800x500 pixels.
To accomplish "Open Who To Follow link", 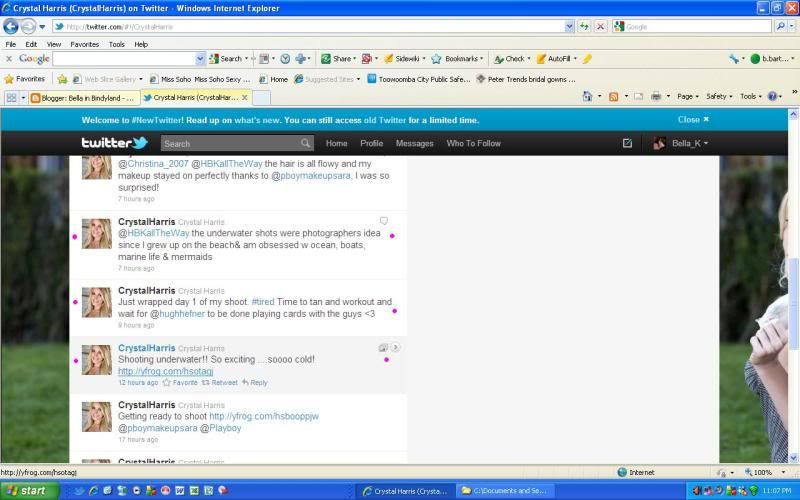I will coord(473,143).
